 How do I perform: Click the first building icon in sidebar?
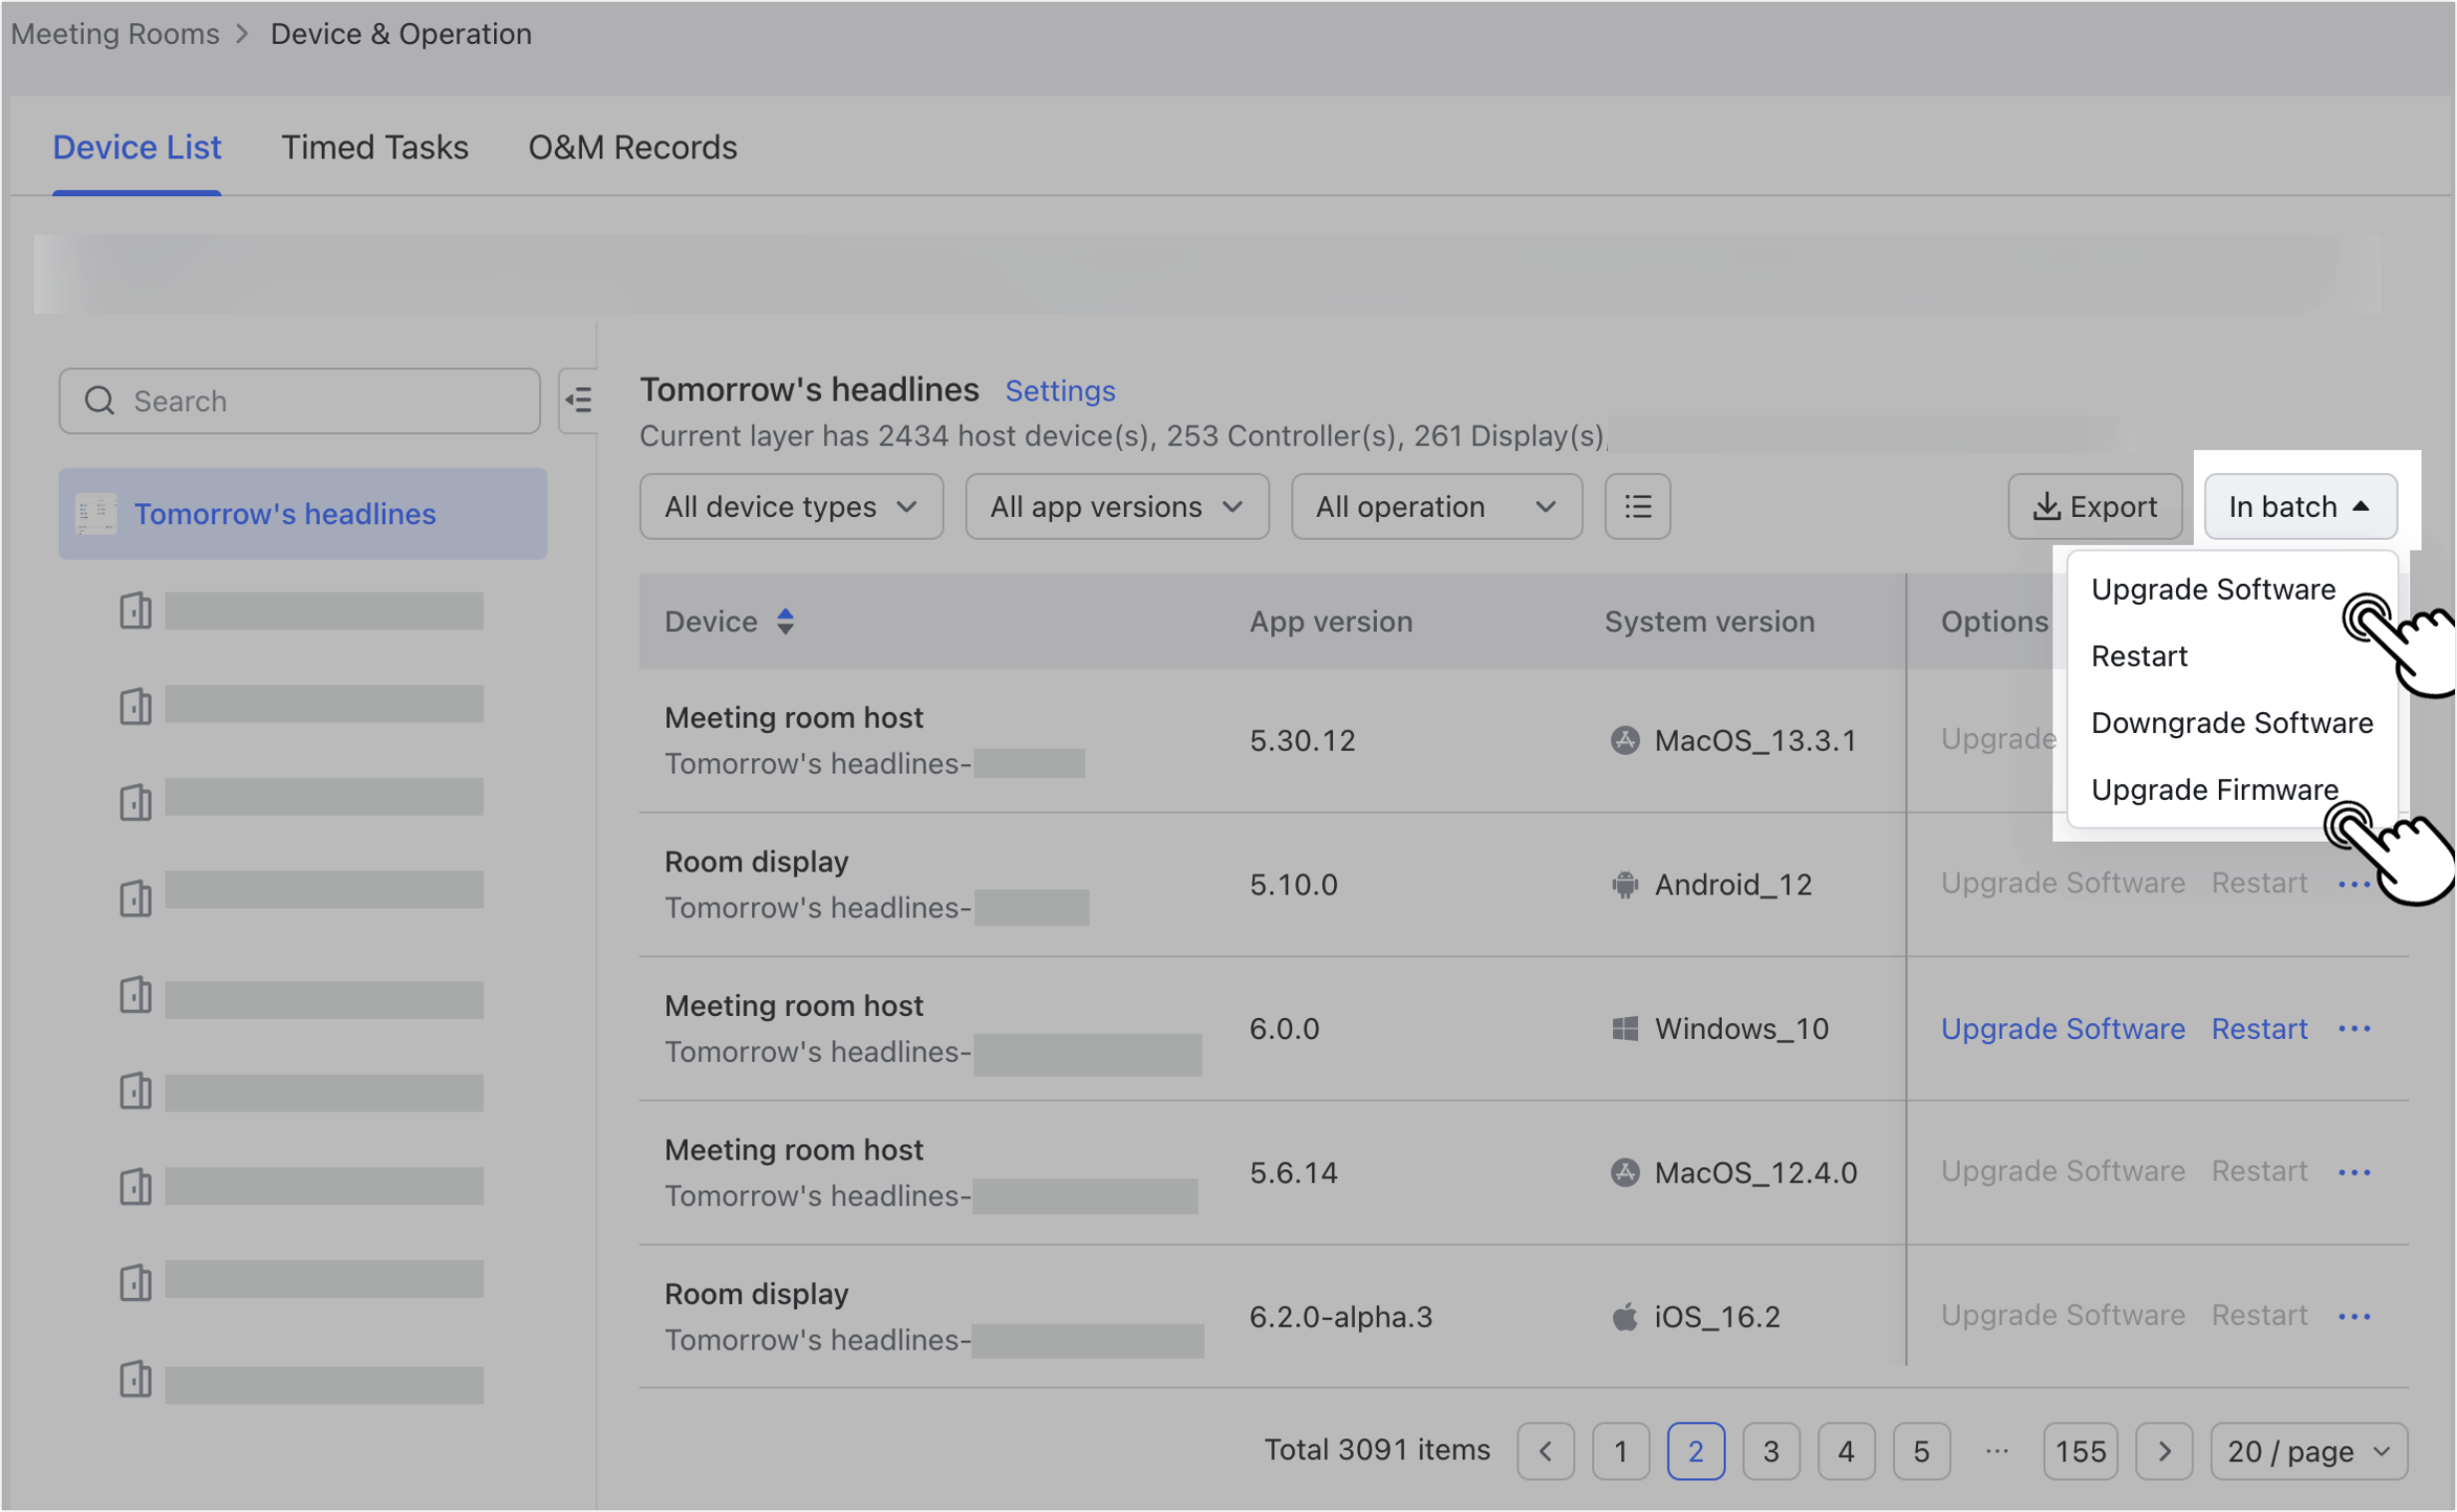pyautogui.click(x=136, y=610)
